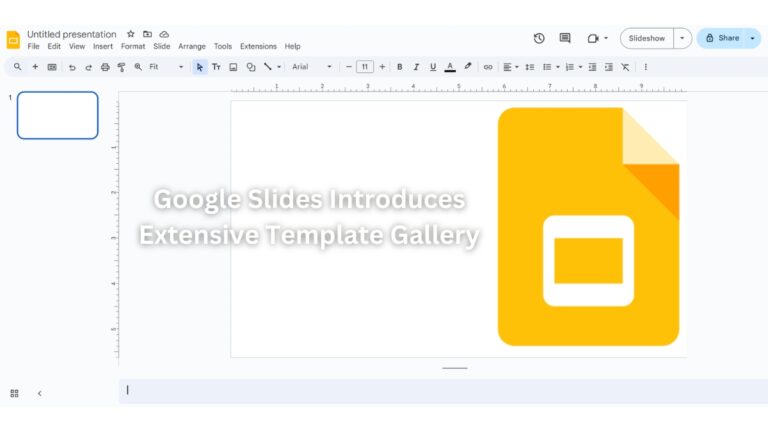Toggle italic formatting
This screenshot has width=768, height=432.
416,67
